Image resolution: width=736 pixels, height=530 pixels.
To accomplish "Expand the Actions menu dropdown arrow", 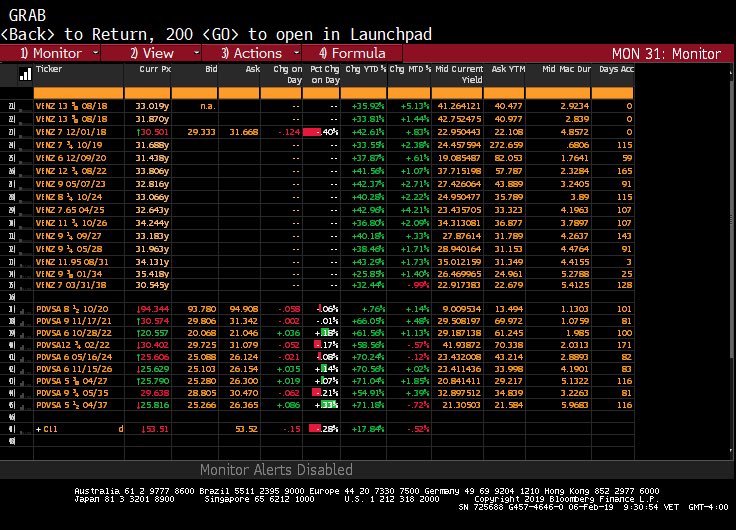I will tap(296, 53).
